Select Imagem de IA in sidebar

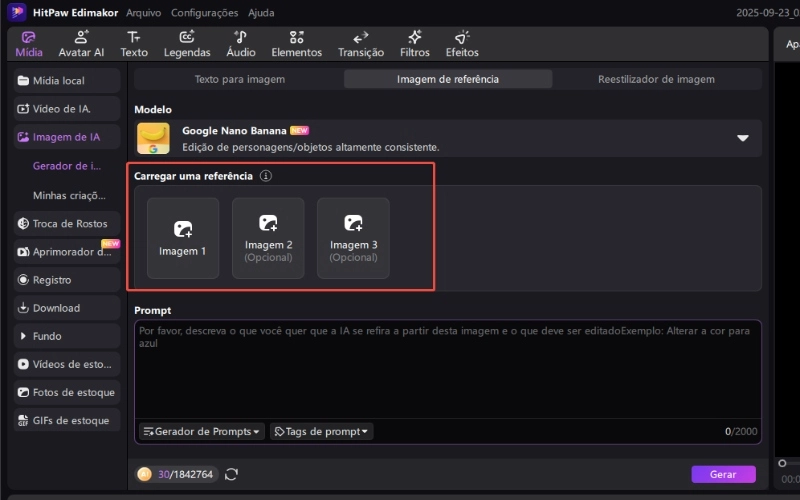(x=67, y=137)
